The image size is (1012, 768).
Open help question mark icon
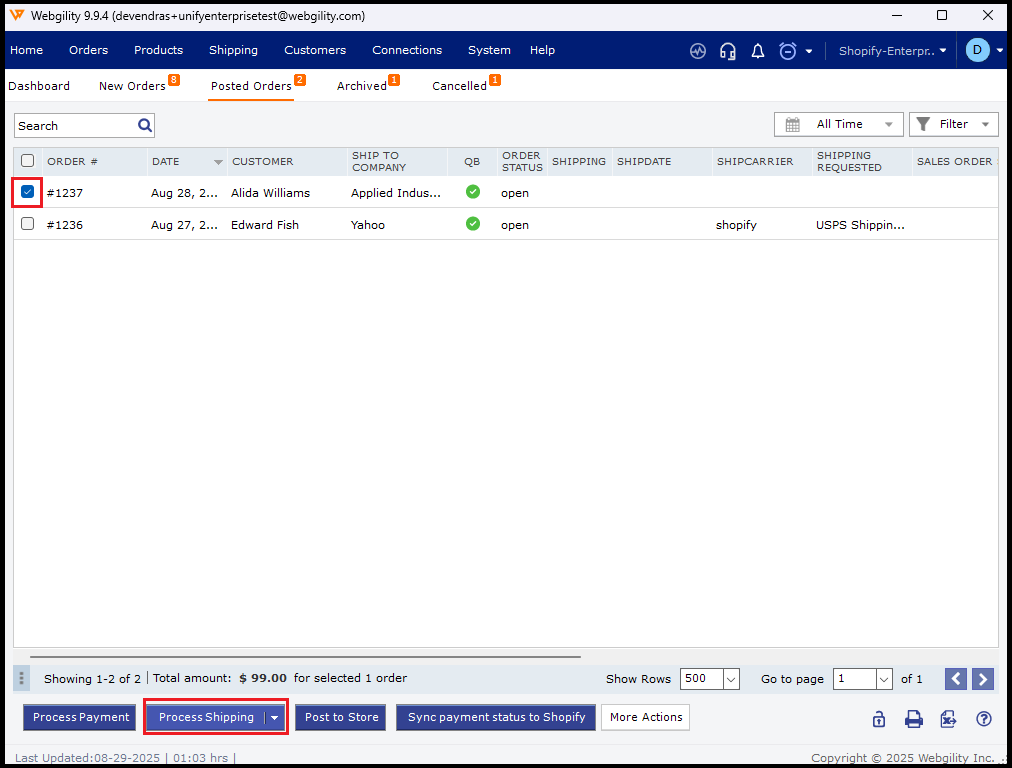pos(983,719)
